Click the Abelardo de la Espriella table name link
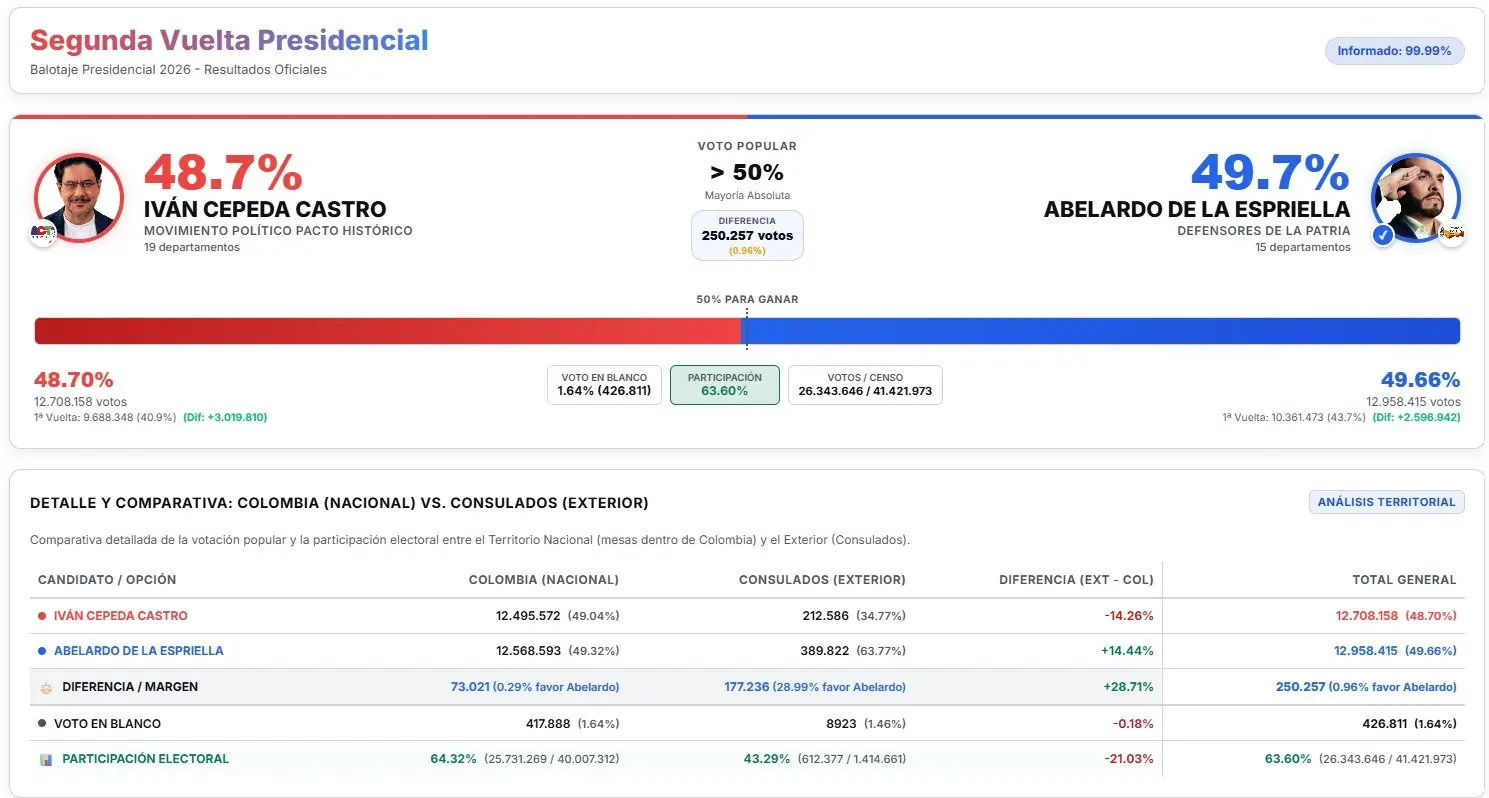Screen dimensions: 1489x798 [139, 651]
